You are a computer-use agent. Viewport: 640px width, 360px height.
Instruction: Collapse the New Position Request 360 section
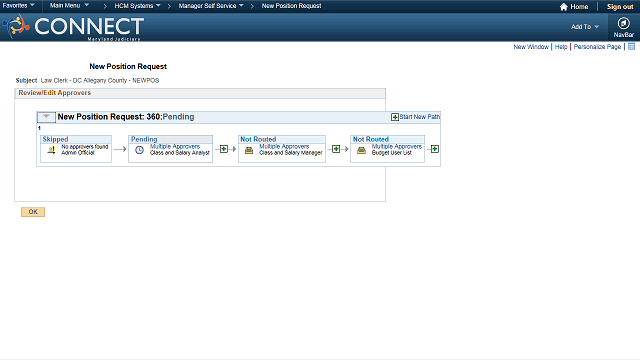coord(46,117)
